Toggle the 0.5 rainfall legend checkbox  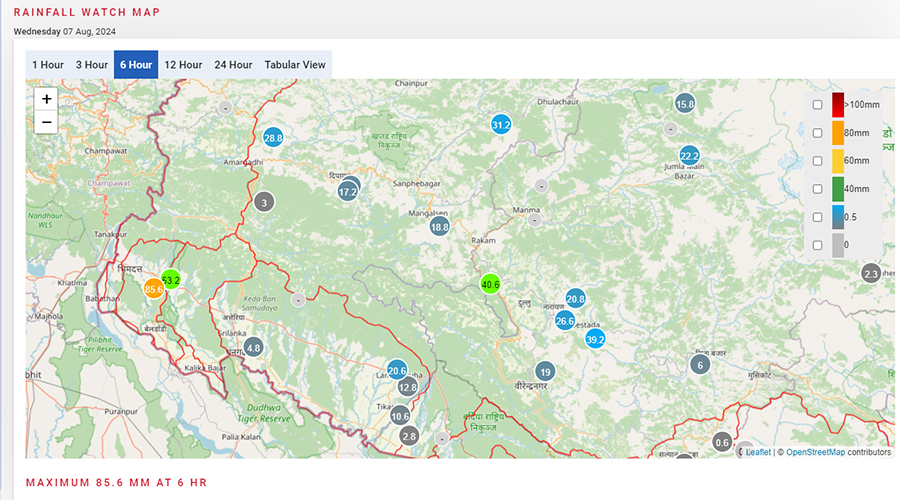tap(817, 217)
